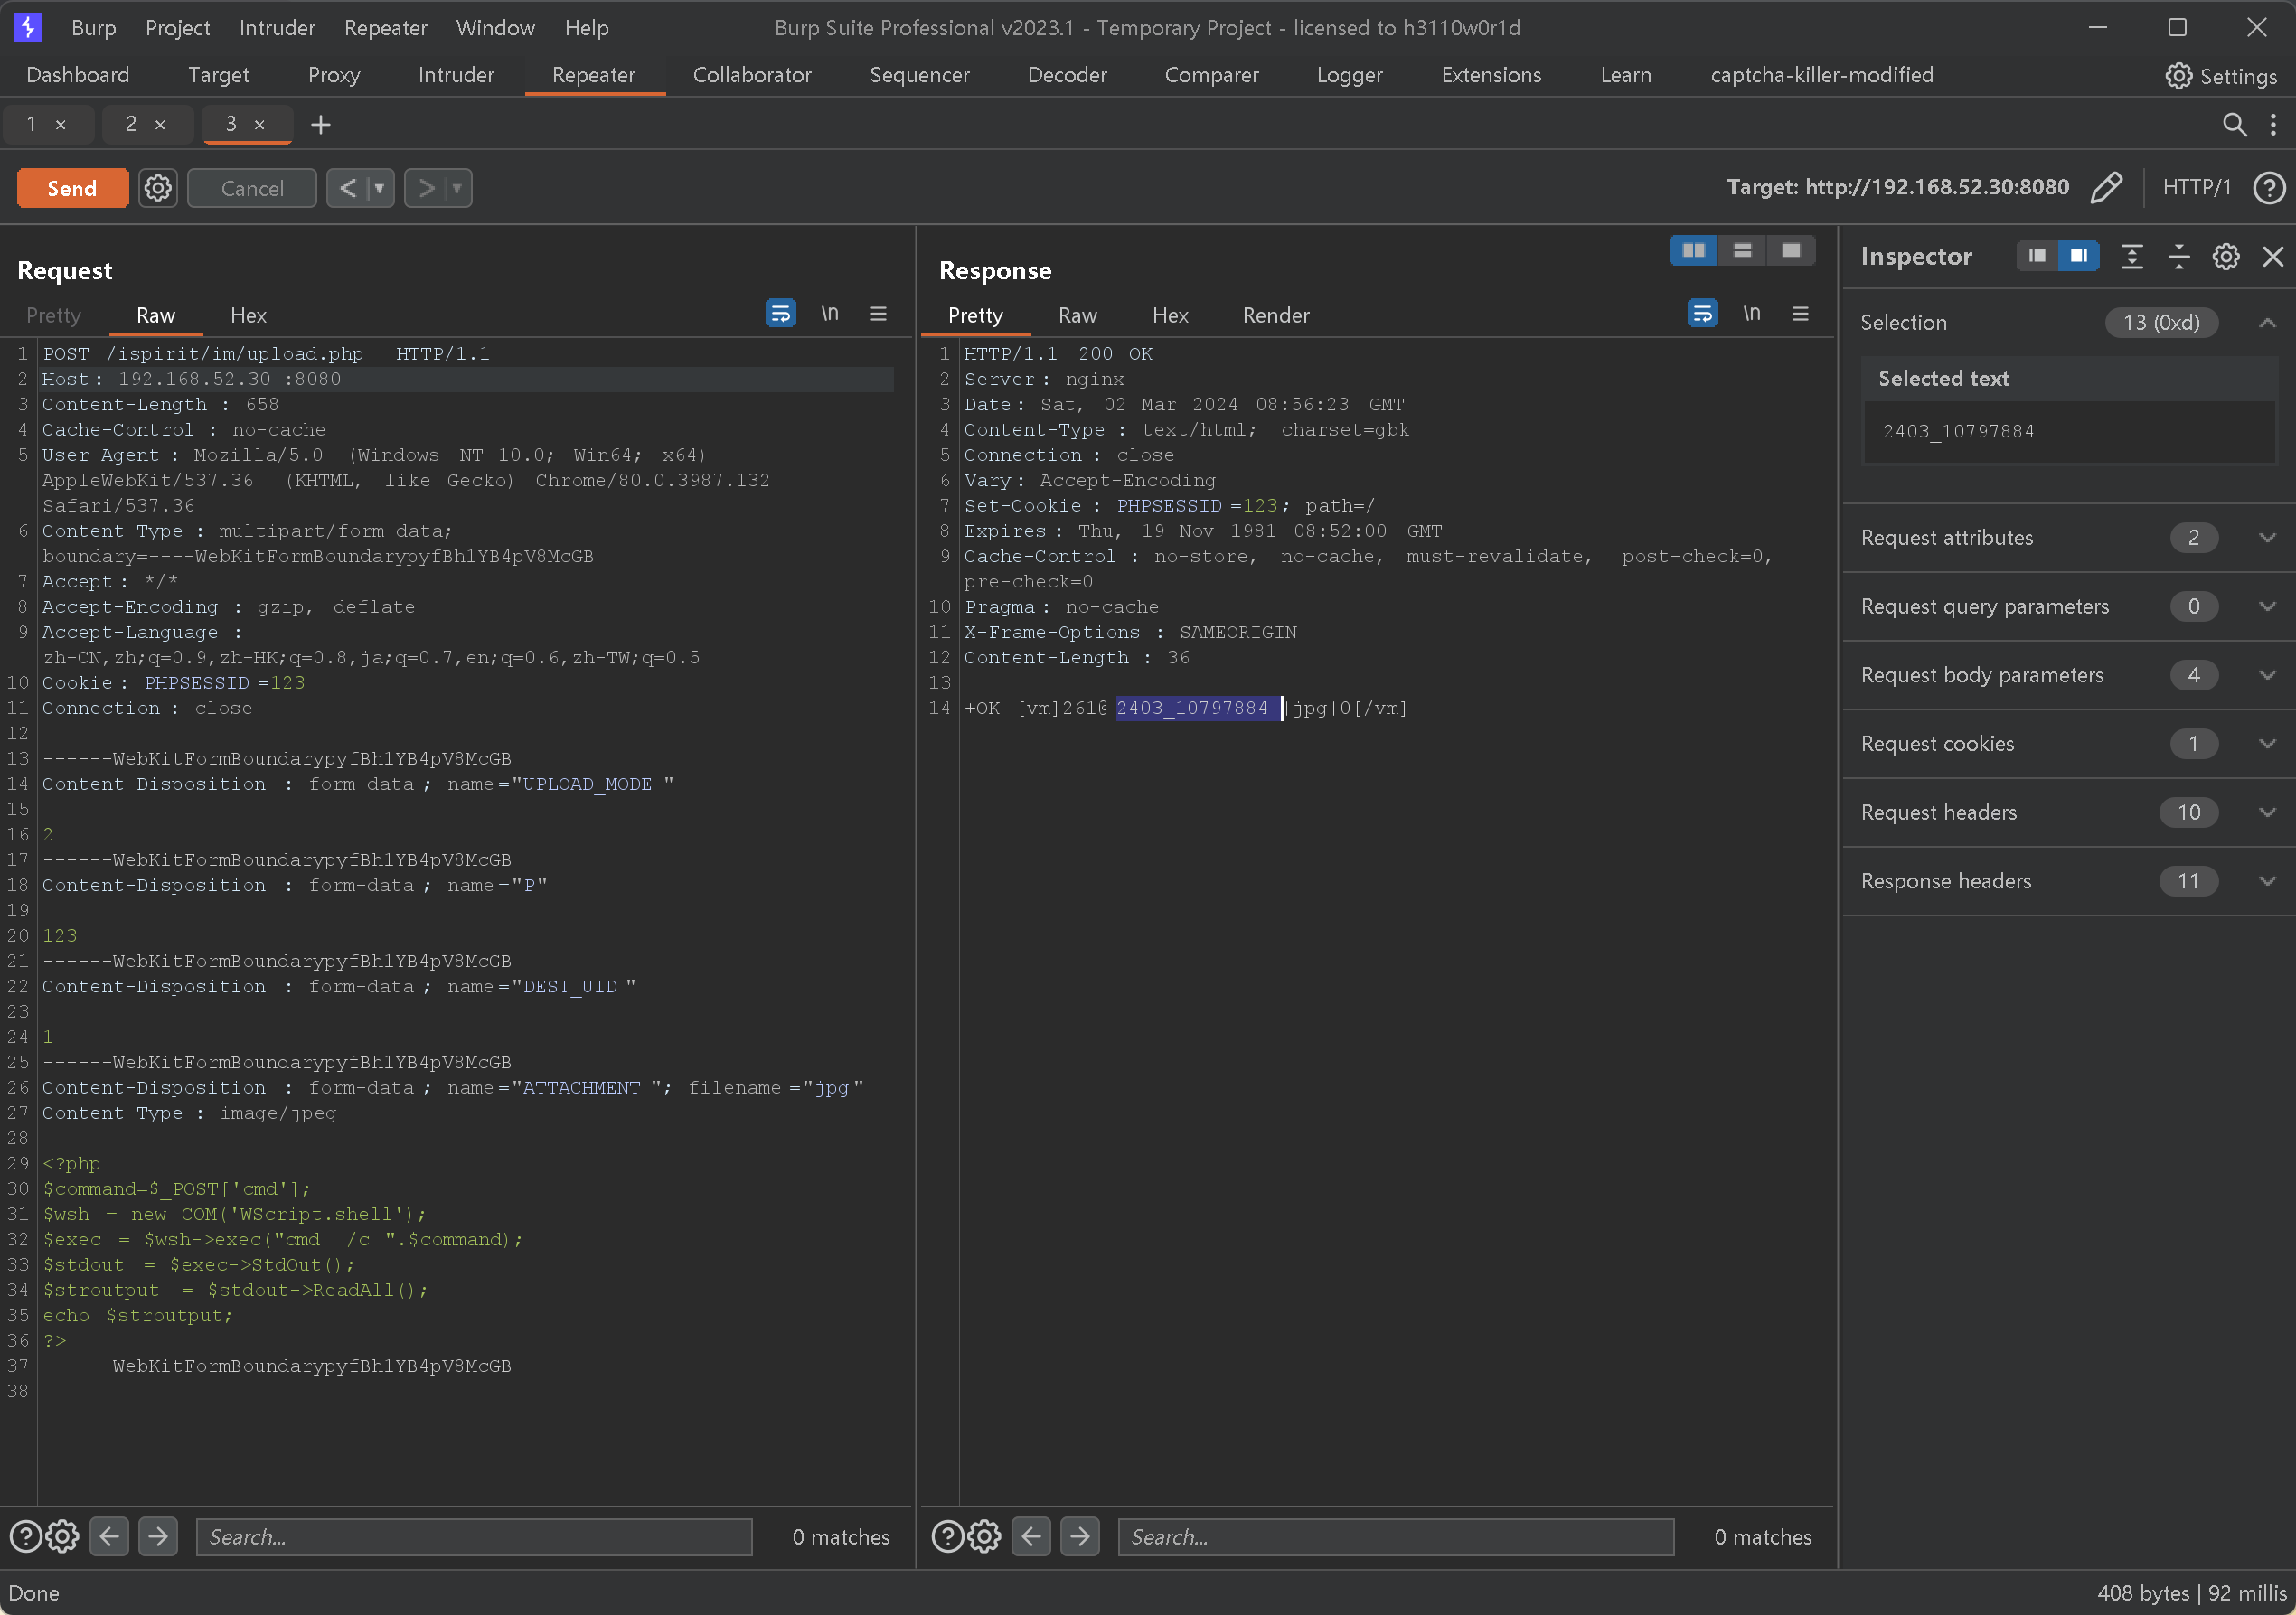
Task: Dock Inspector to the left side
Action: [x=2037, y=256]
